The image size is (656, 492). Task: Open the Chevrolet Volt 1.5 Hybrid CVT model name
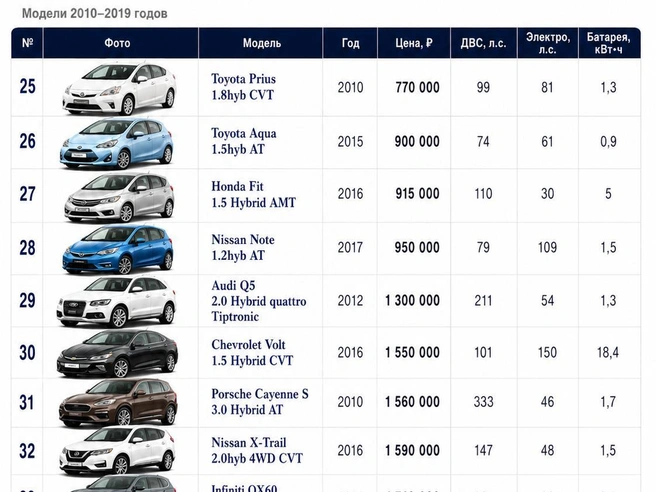[x=252, y=352]
